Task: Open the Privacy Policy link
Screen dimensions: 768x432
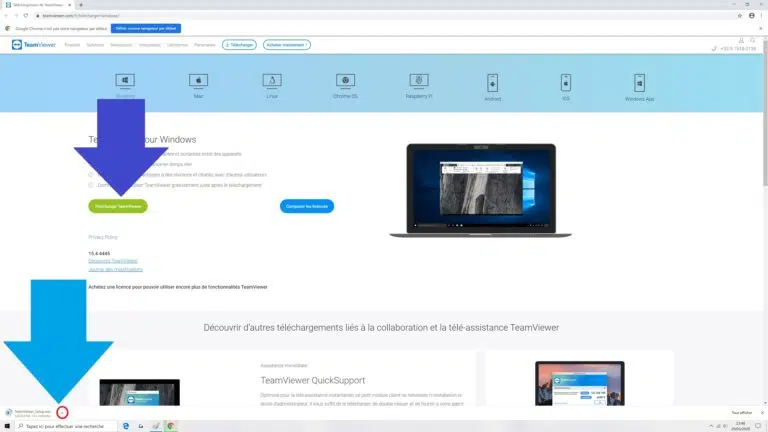Action: (x=103, y=237)
